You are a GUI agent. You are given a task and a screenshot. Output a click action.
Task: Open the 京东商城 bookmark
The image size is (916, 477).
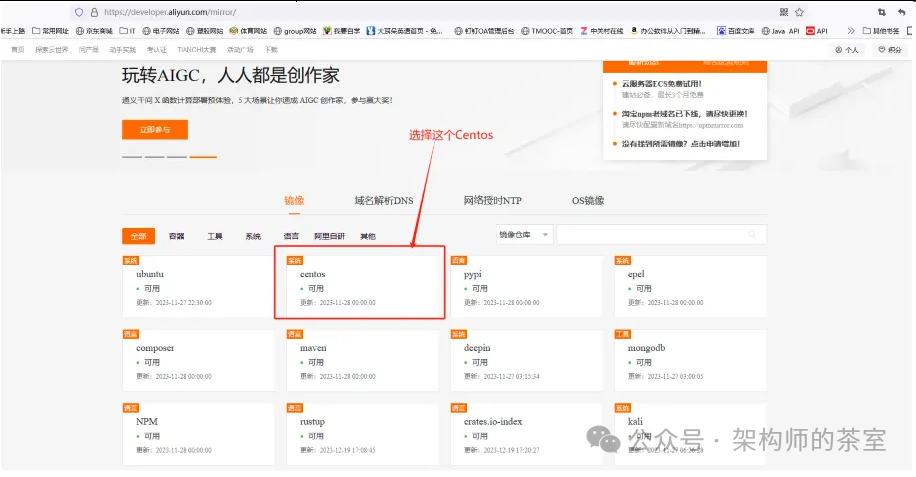pos(94,31)
